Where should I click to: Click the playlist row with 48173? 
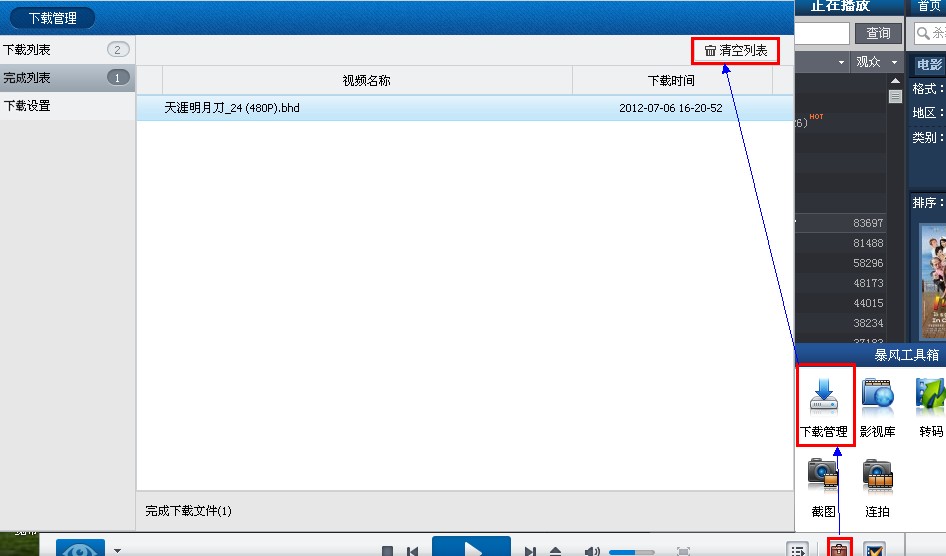point(841,283)
